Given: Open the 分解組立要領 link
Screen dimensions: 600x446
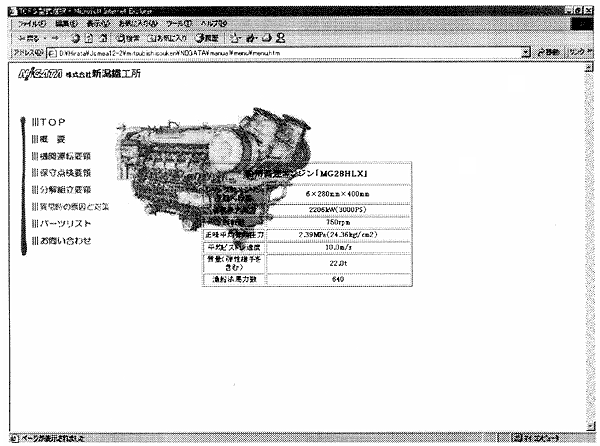Looking at the screenshot, I should click(61, 190).
